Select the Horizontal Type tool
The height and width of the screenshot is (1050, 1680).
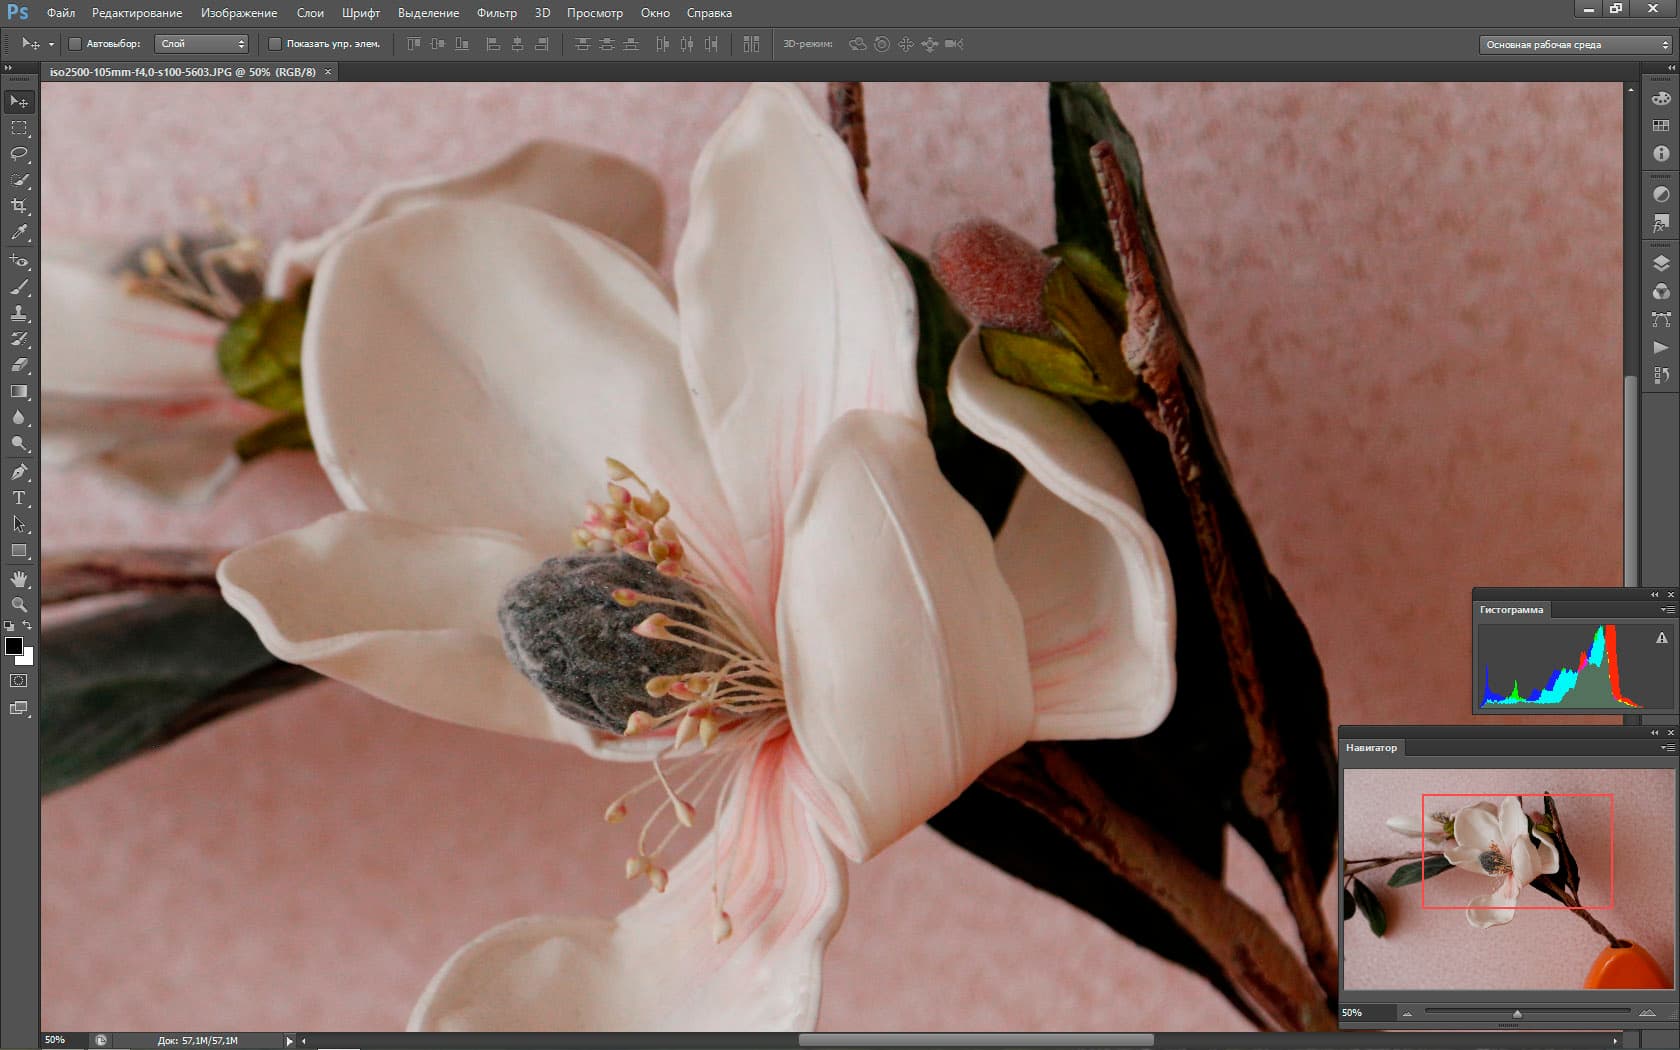(19, 498)
